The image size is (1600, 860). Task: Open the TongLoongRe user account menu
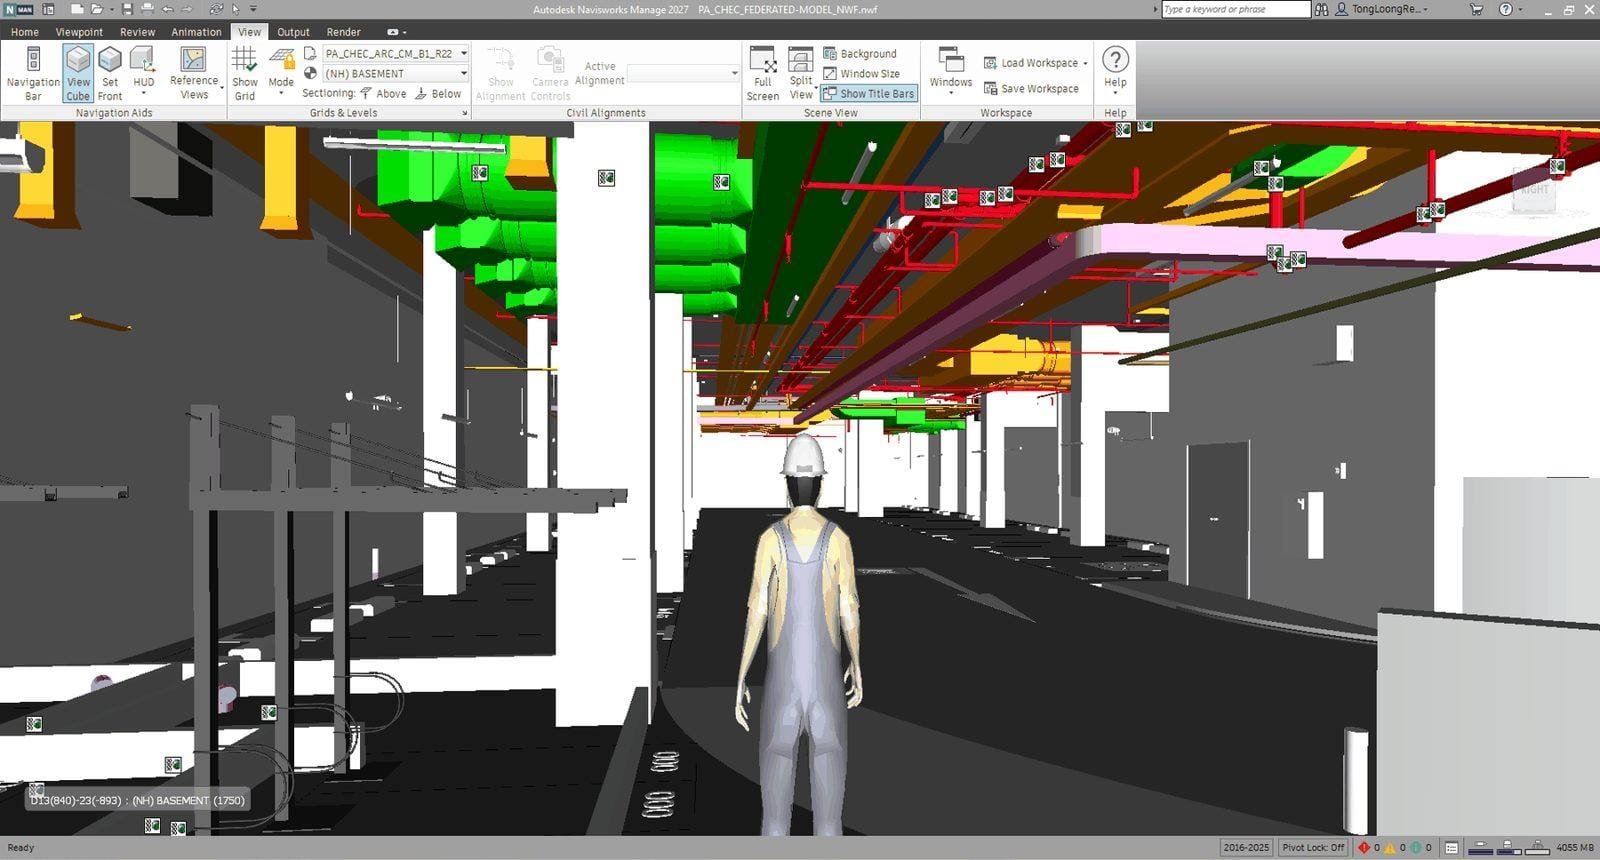1382,9
